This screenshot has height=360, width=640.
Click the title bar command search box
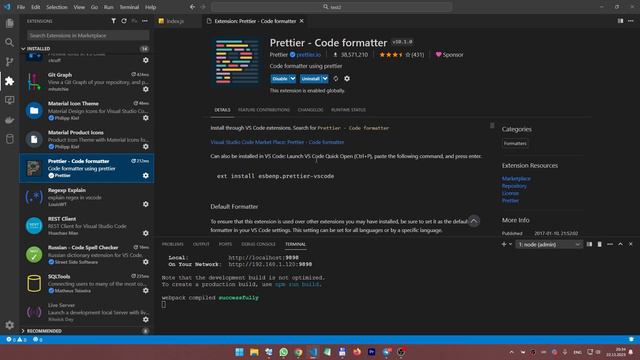[332, 7]
